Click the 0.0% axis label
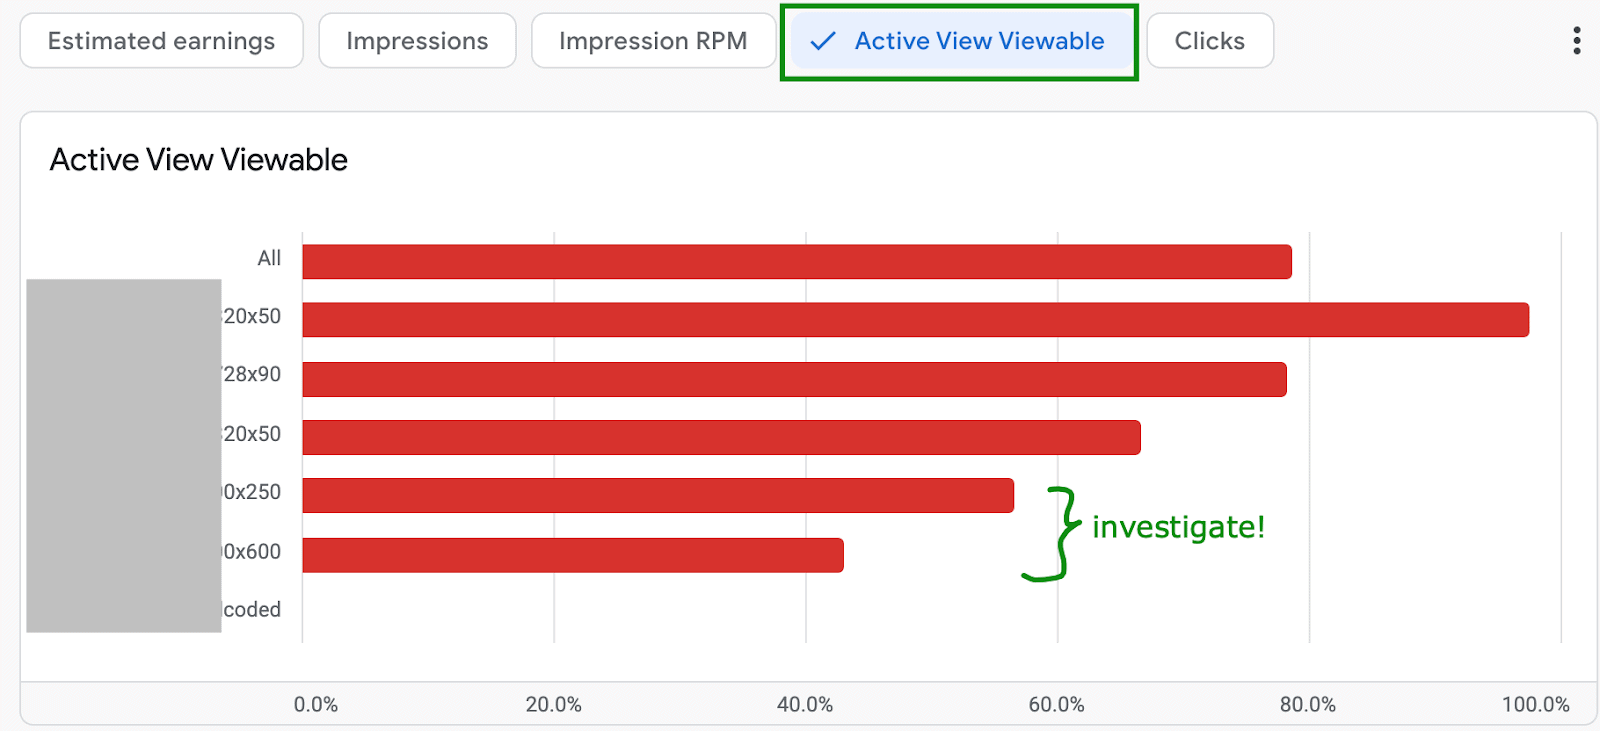This screenshot has width=1600, height=731. point(316,705)
